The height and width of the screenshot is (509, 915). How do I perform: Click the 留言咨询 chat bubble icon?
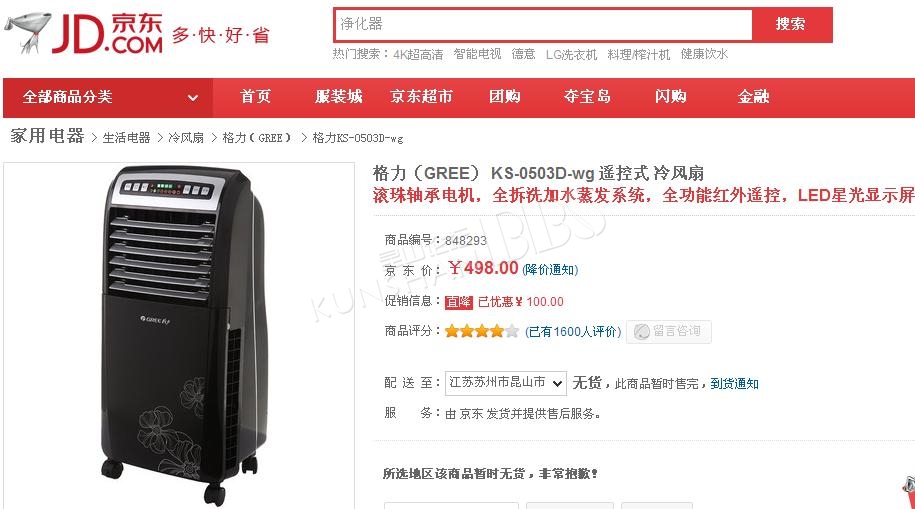pos(642,332)
